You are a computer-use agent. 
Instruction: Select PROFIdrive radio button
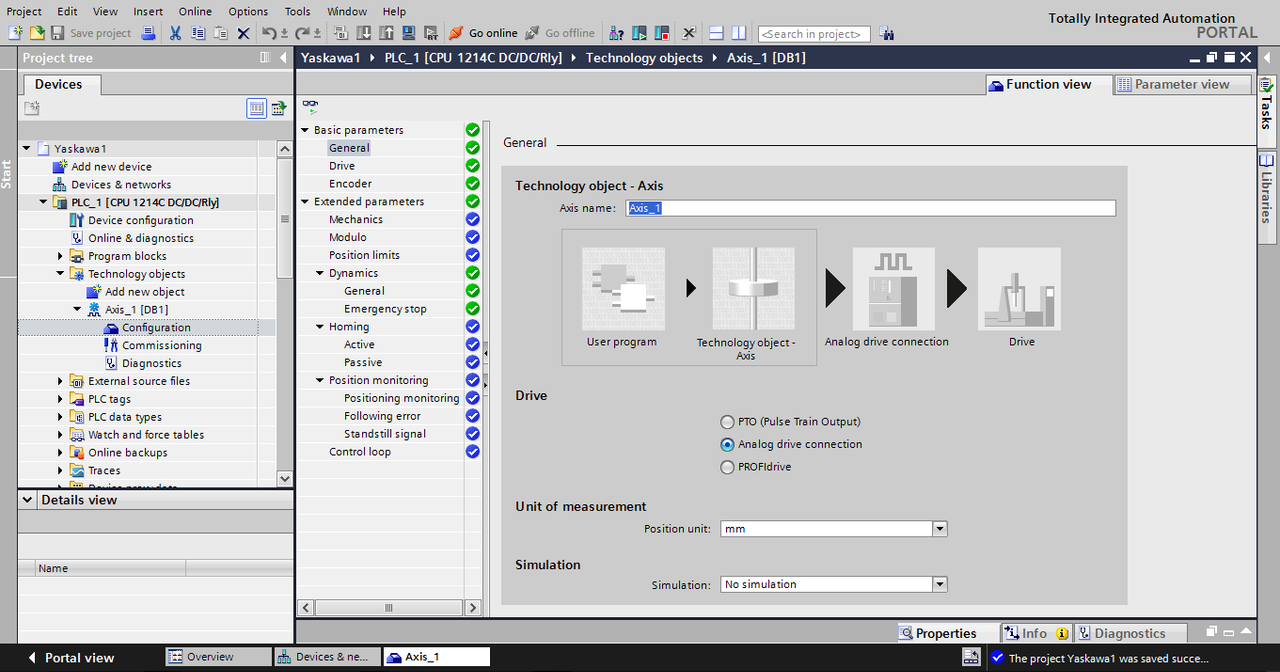(x=728, y=467)
